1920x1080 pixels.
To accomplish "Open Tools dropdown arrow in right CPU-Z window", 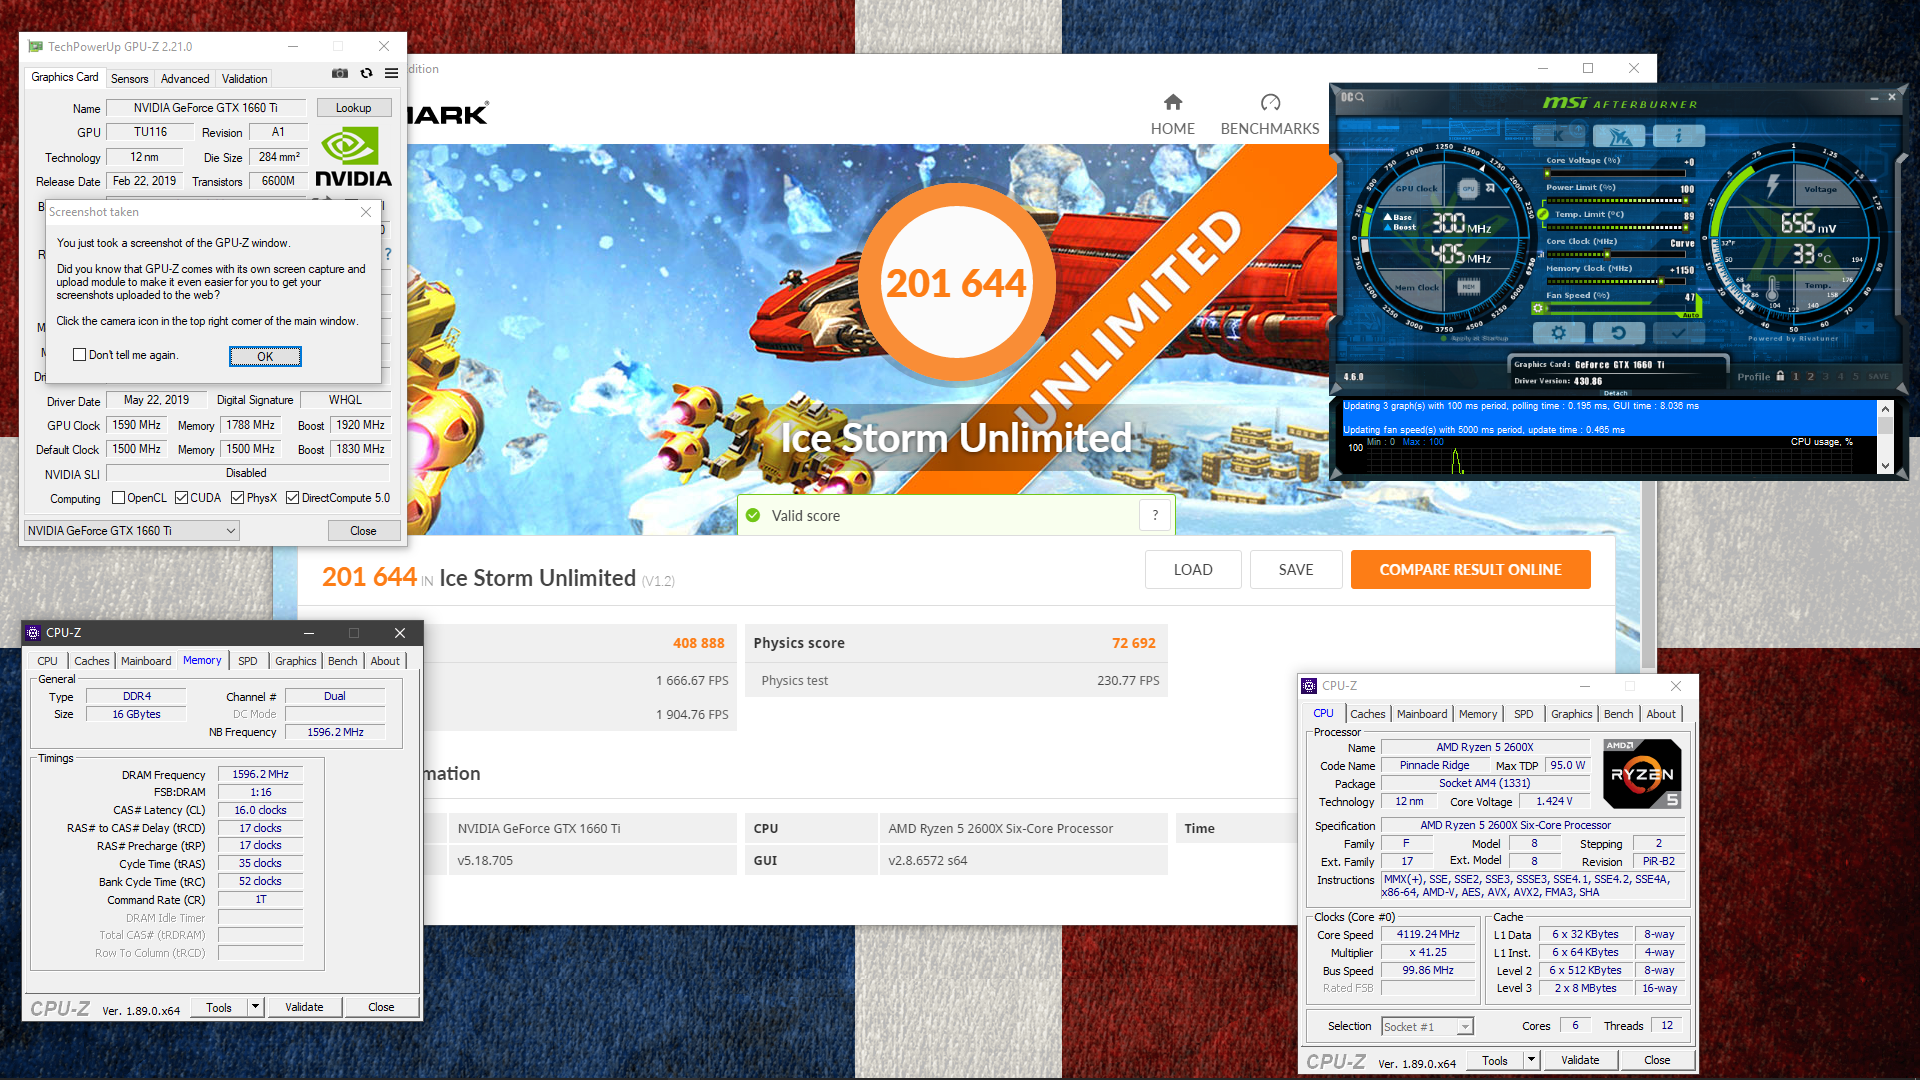I will pyautogui.click(x=1530, y=1060).
